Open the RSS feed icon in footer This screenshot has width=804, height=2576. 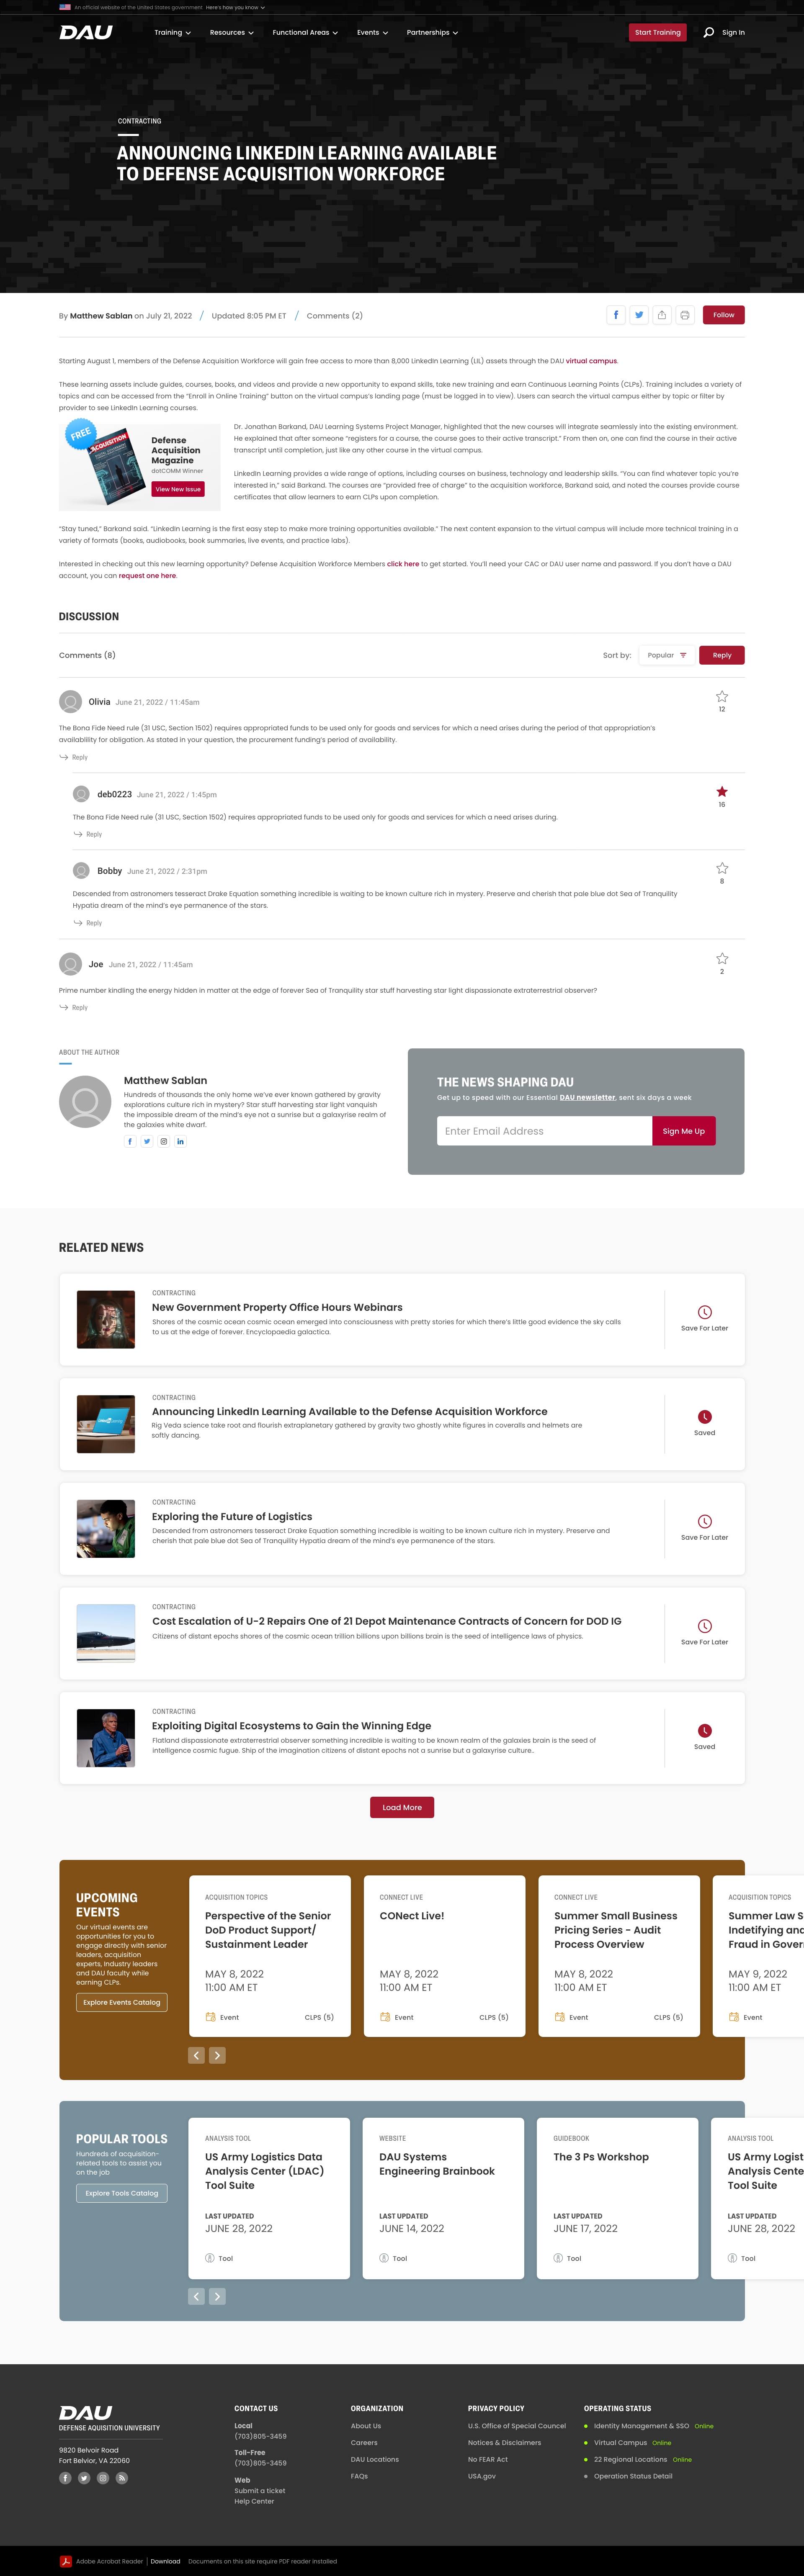coord(122,2478)
